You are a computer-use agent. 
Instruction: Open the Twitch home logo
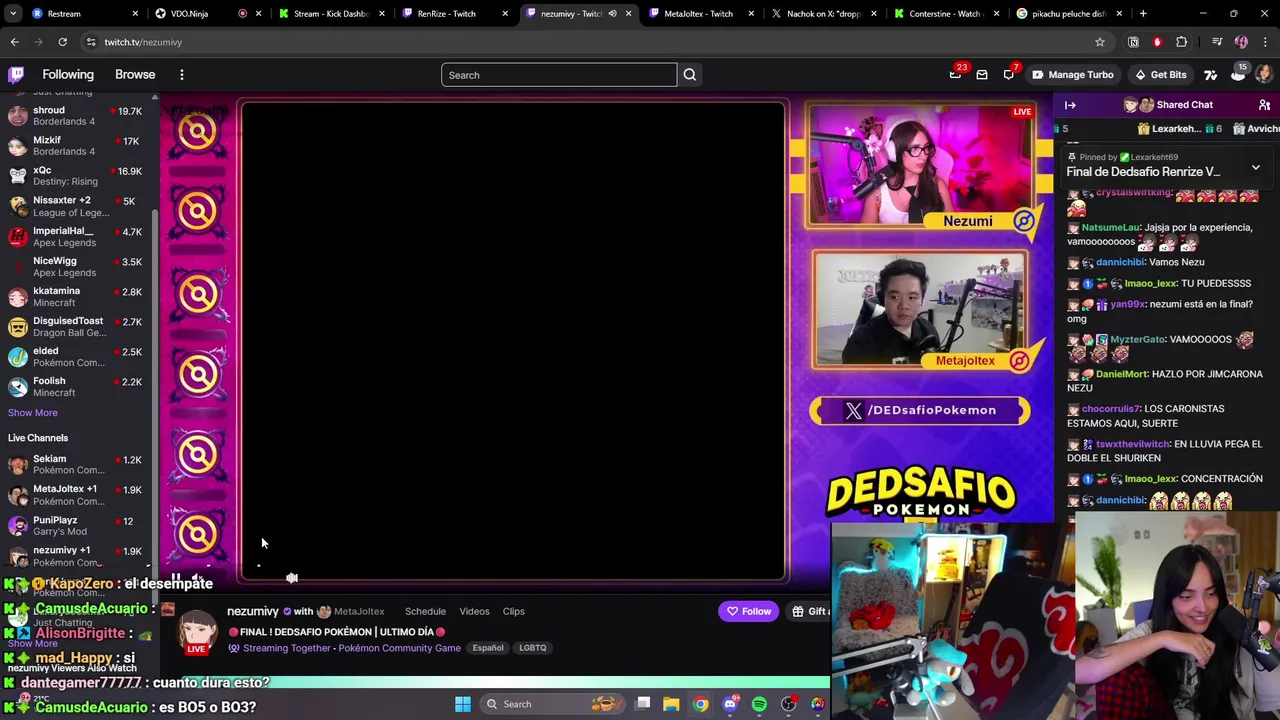(16, 75)
